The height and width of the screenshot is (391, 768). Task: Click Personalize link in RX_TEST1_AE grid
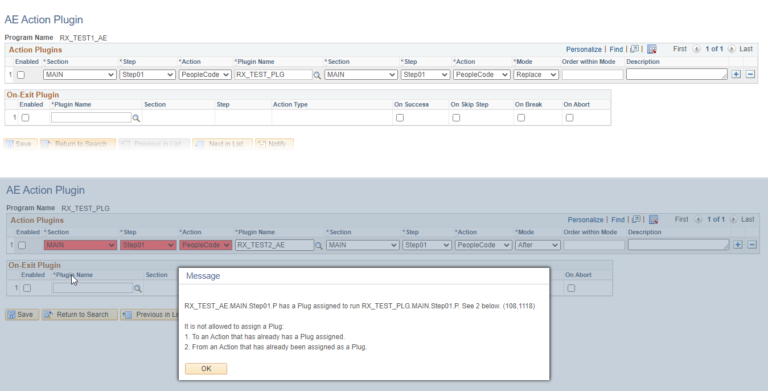583,49
